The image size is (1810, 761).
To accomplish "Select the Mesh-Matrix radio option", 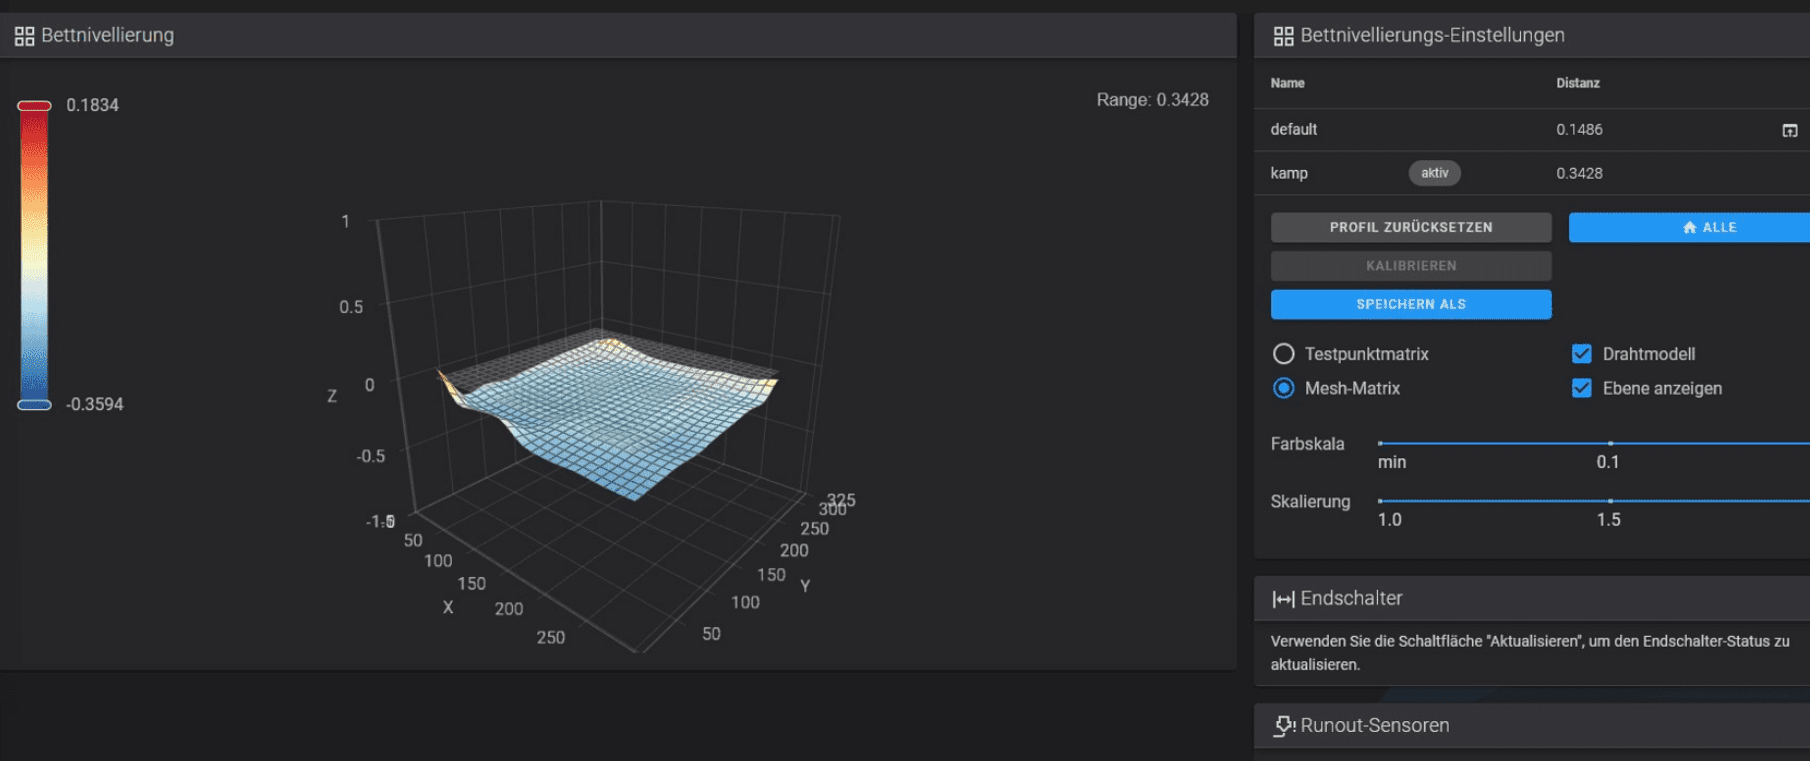I will tap(1283, 388).
